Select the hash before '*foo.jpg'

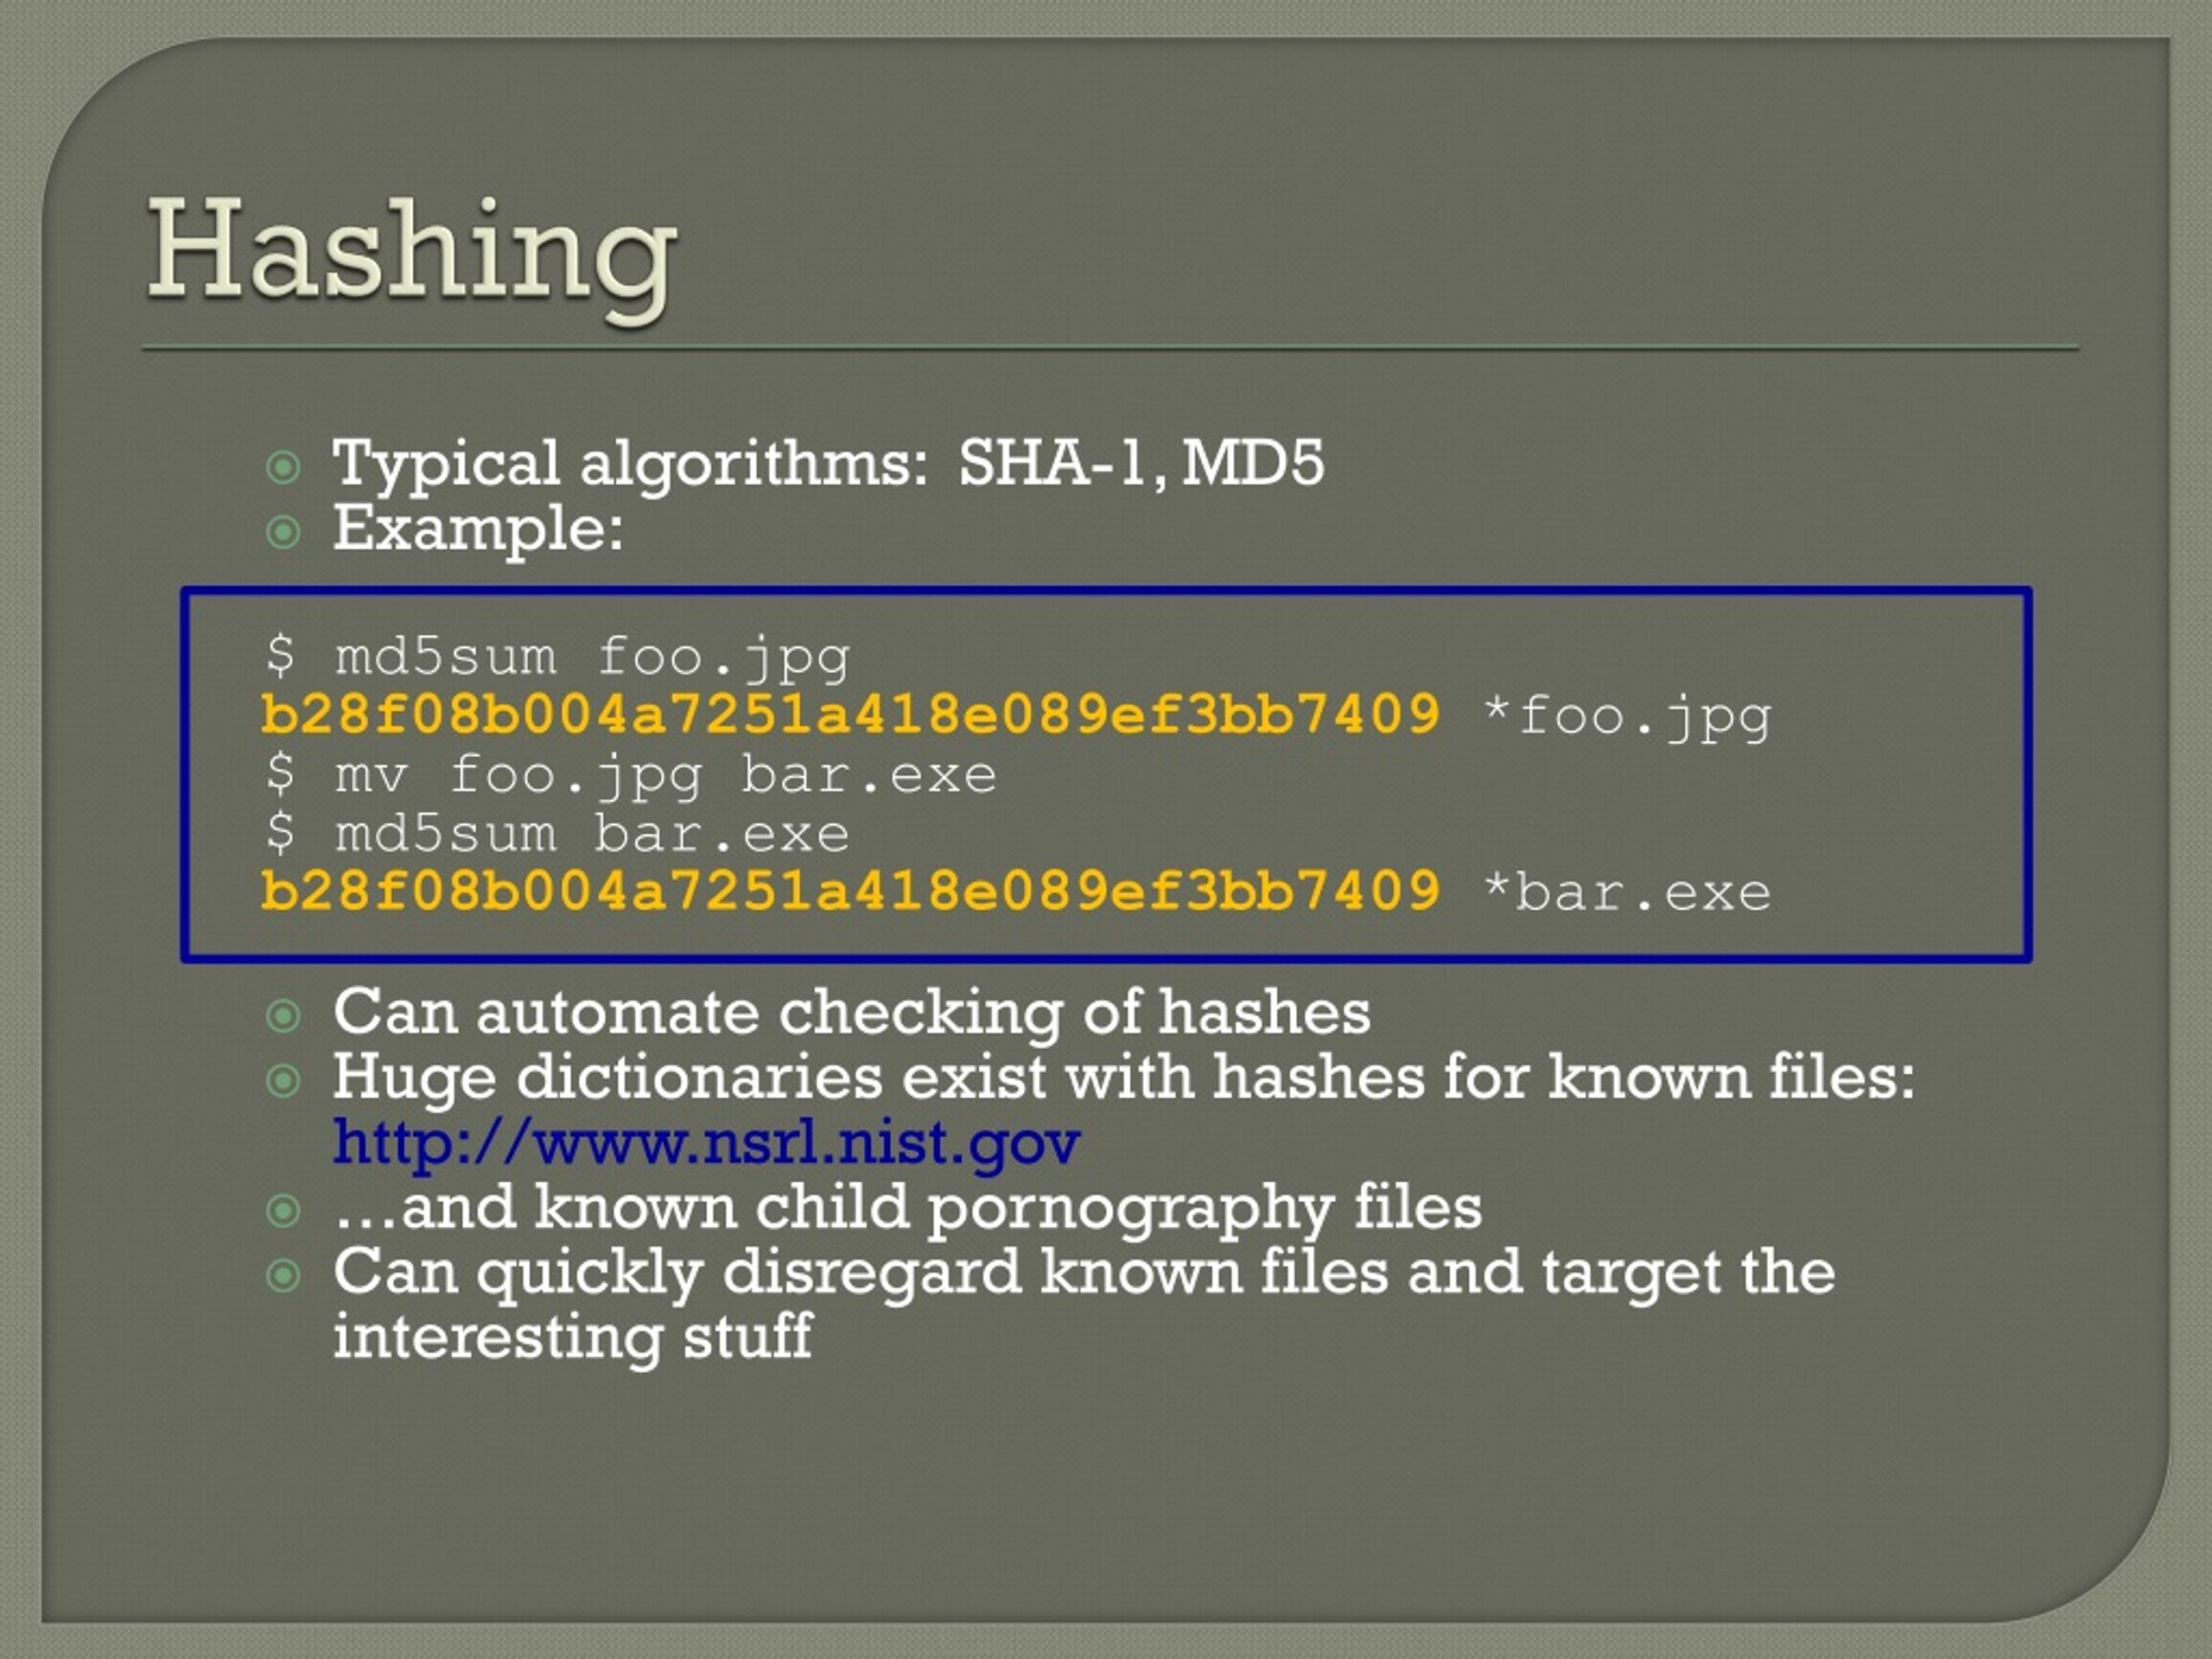[850, 715]
